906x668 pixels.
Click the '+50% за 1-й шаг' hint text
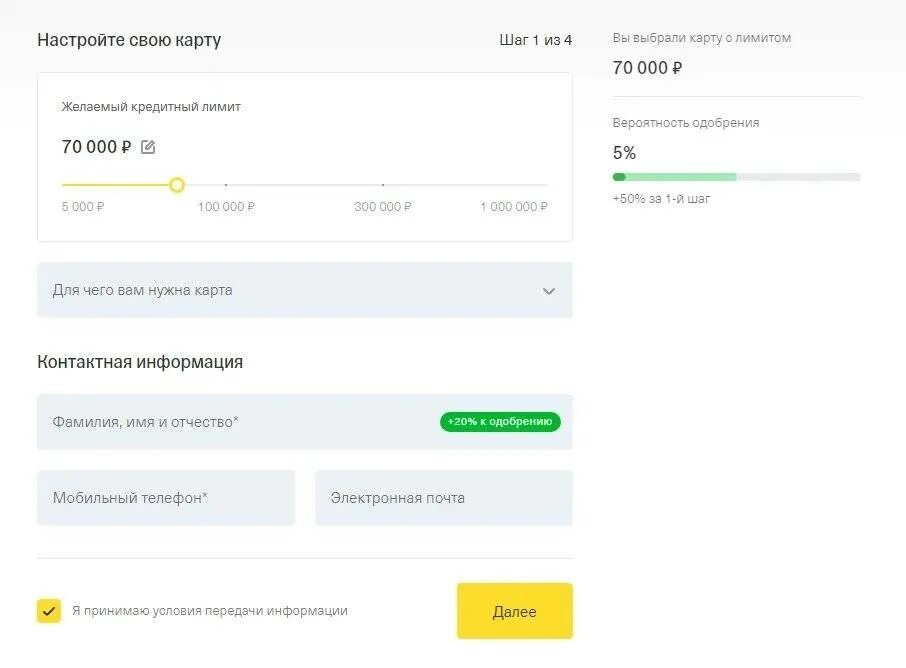[x=661, y=199]
